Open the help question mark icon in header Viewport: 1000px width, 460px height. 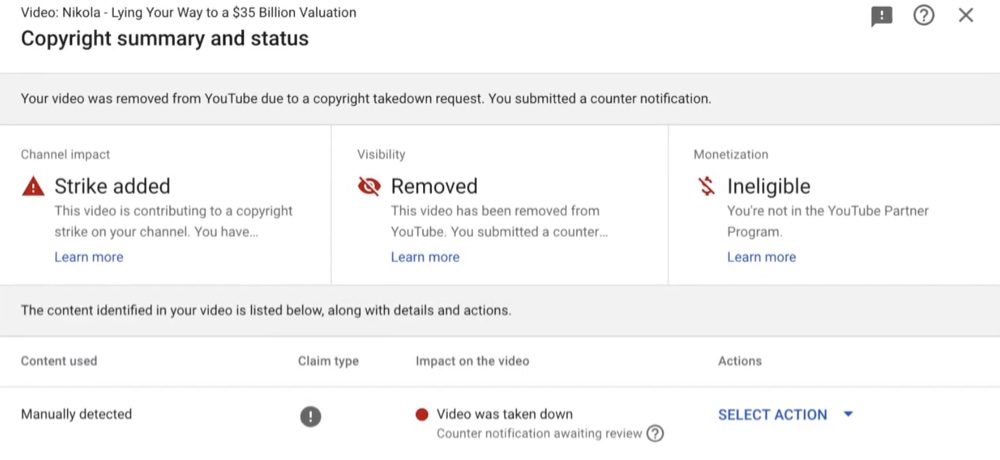tap(923, 15)
